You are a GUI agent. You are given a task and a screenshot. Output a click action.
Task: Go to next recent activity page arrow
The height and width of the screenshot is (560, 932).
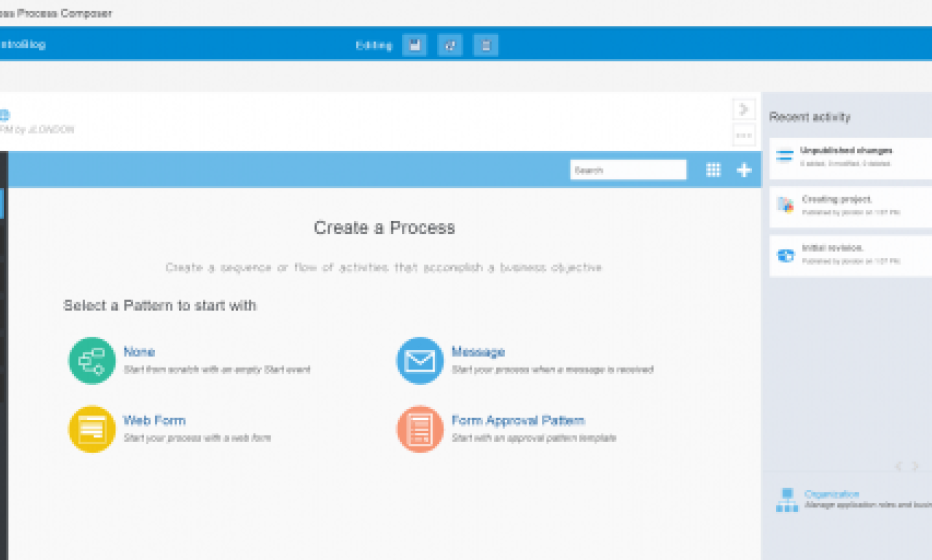point(916,467)
